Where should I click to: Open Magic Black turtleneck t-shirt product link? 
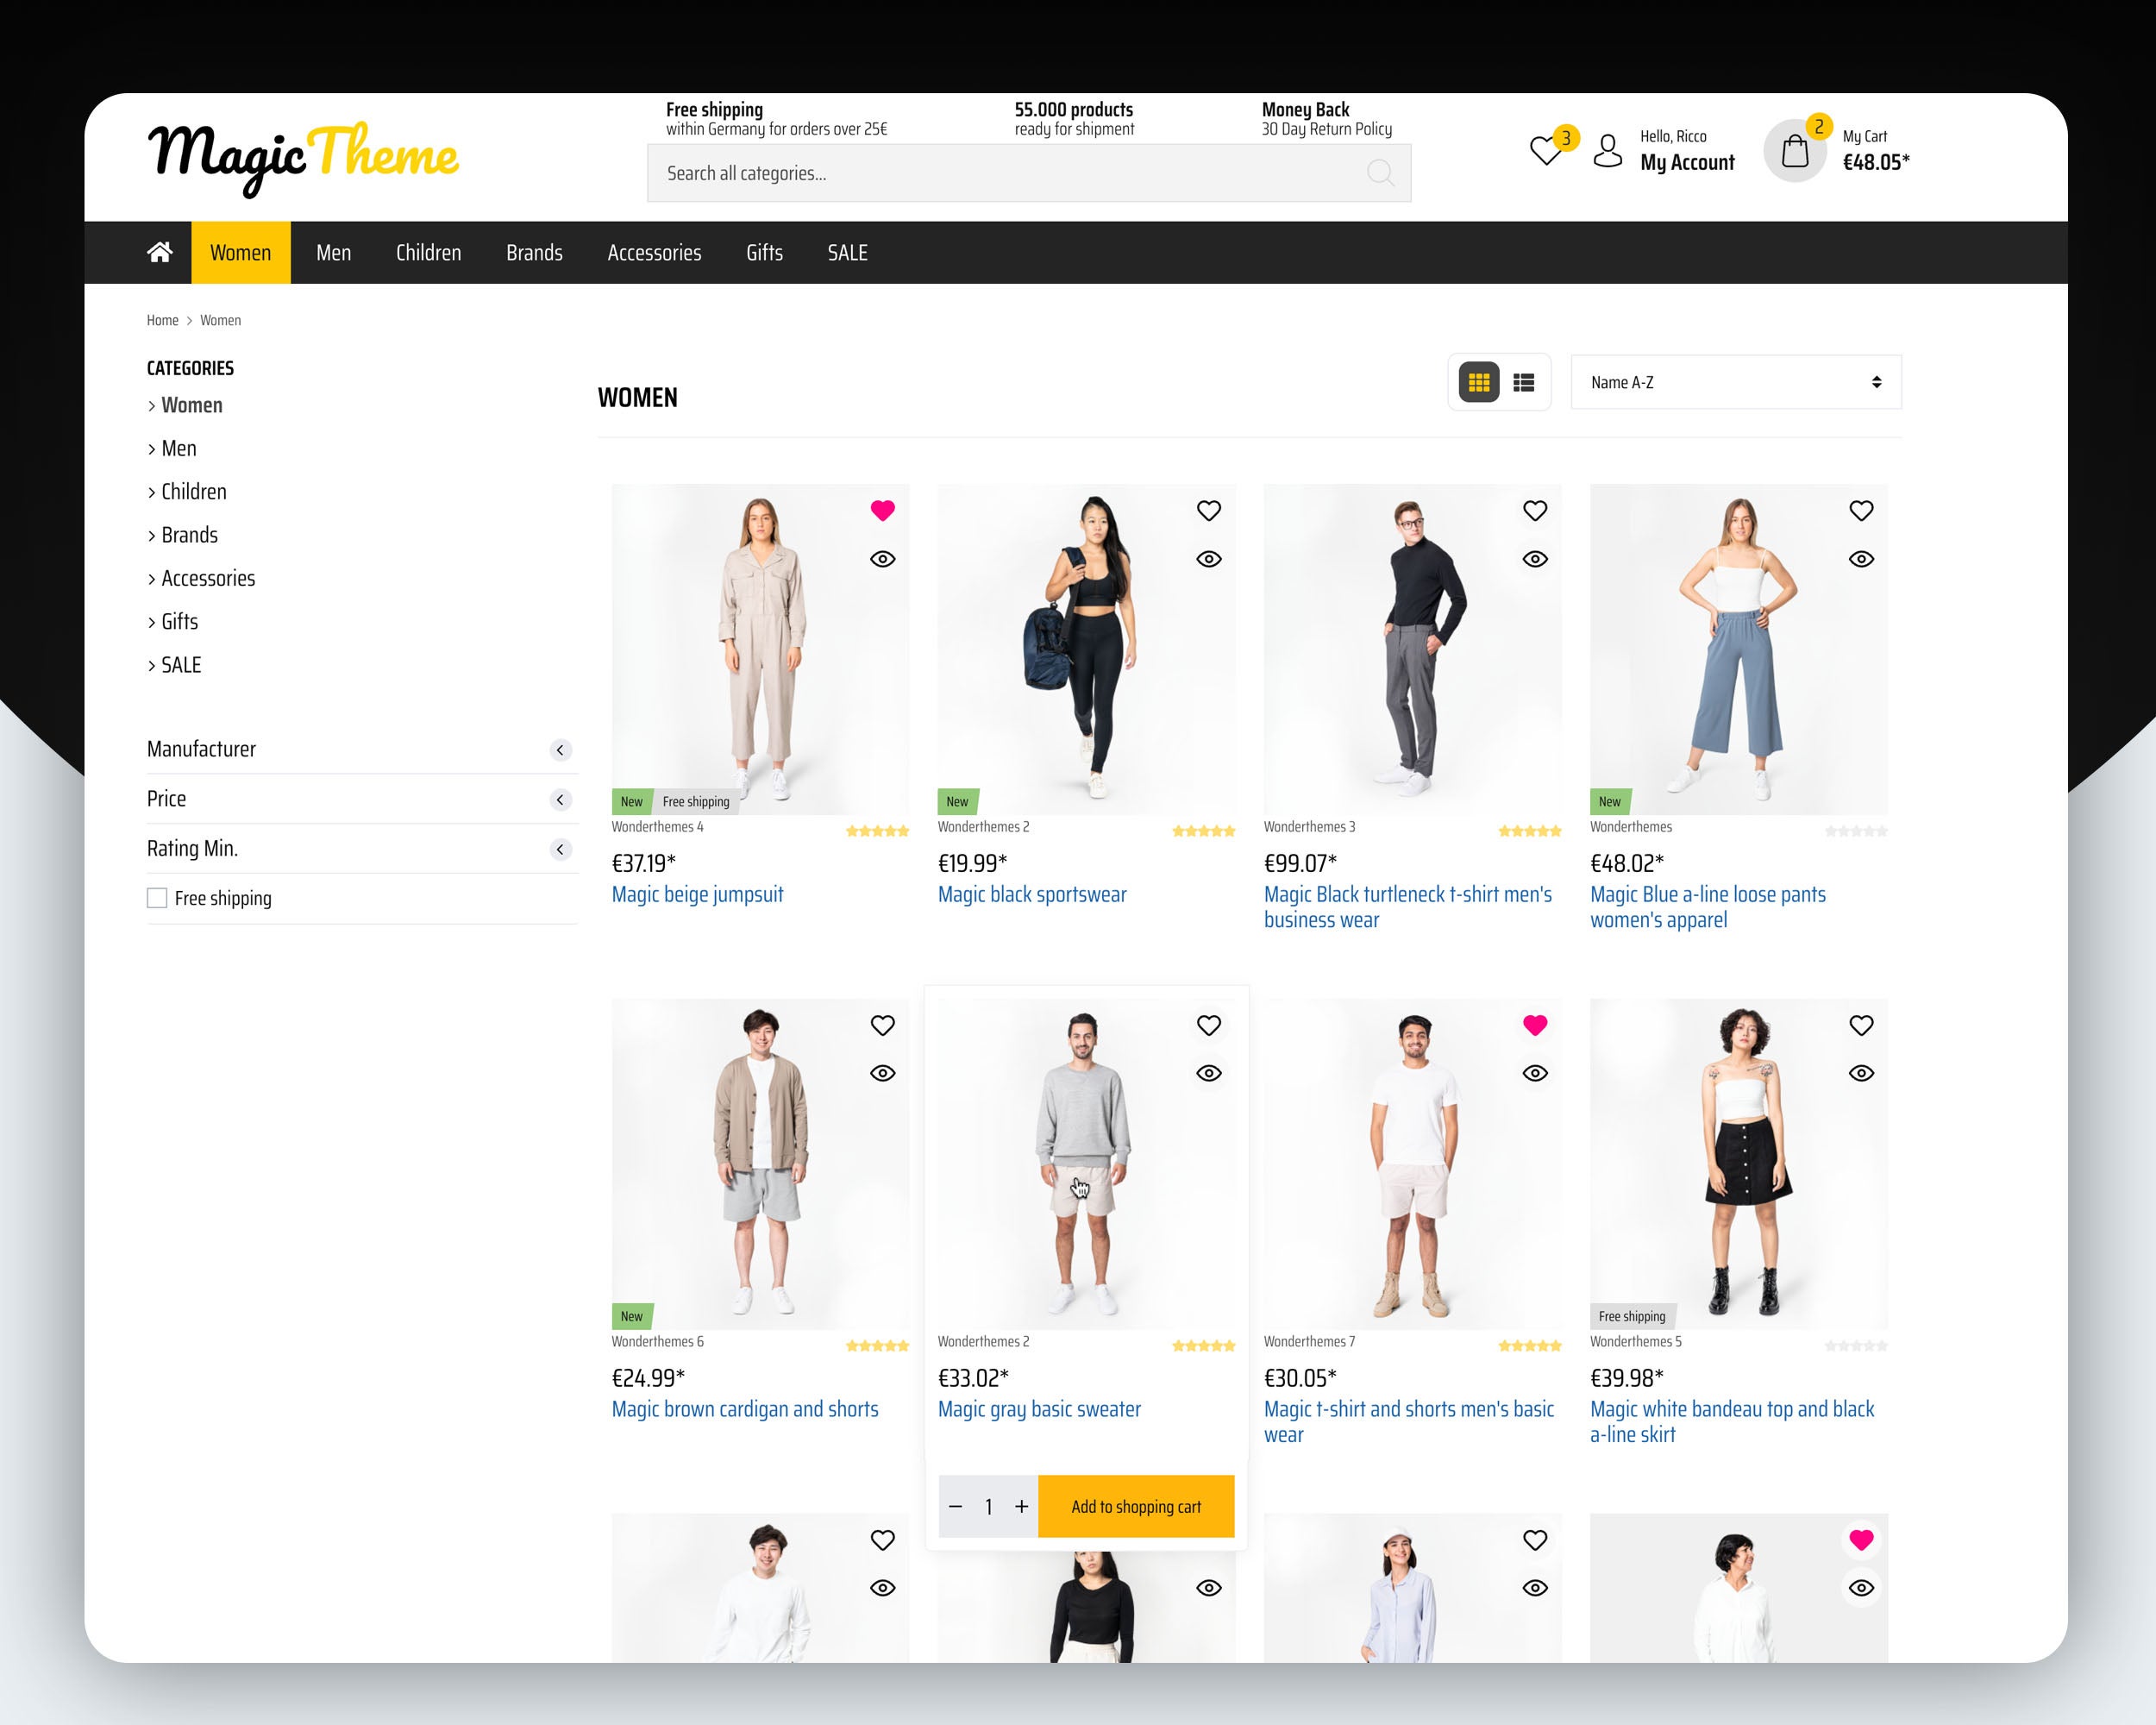tap(1407, 907)
